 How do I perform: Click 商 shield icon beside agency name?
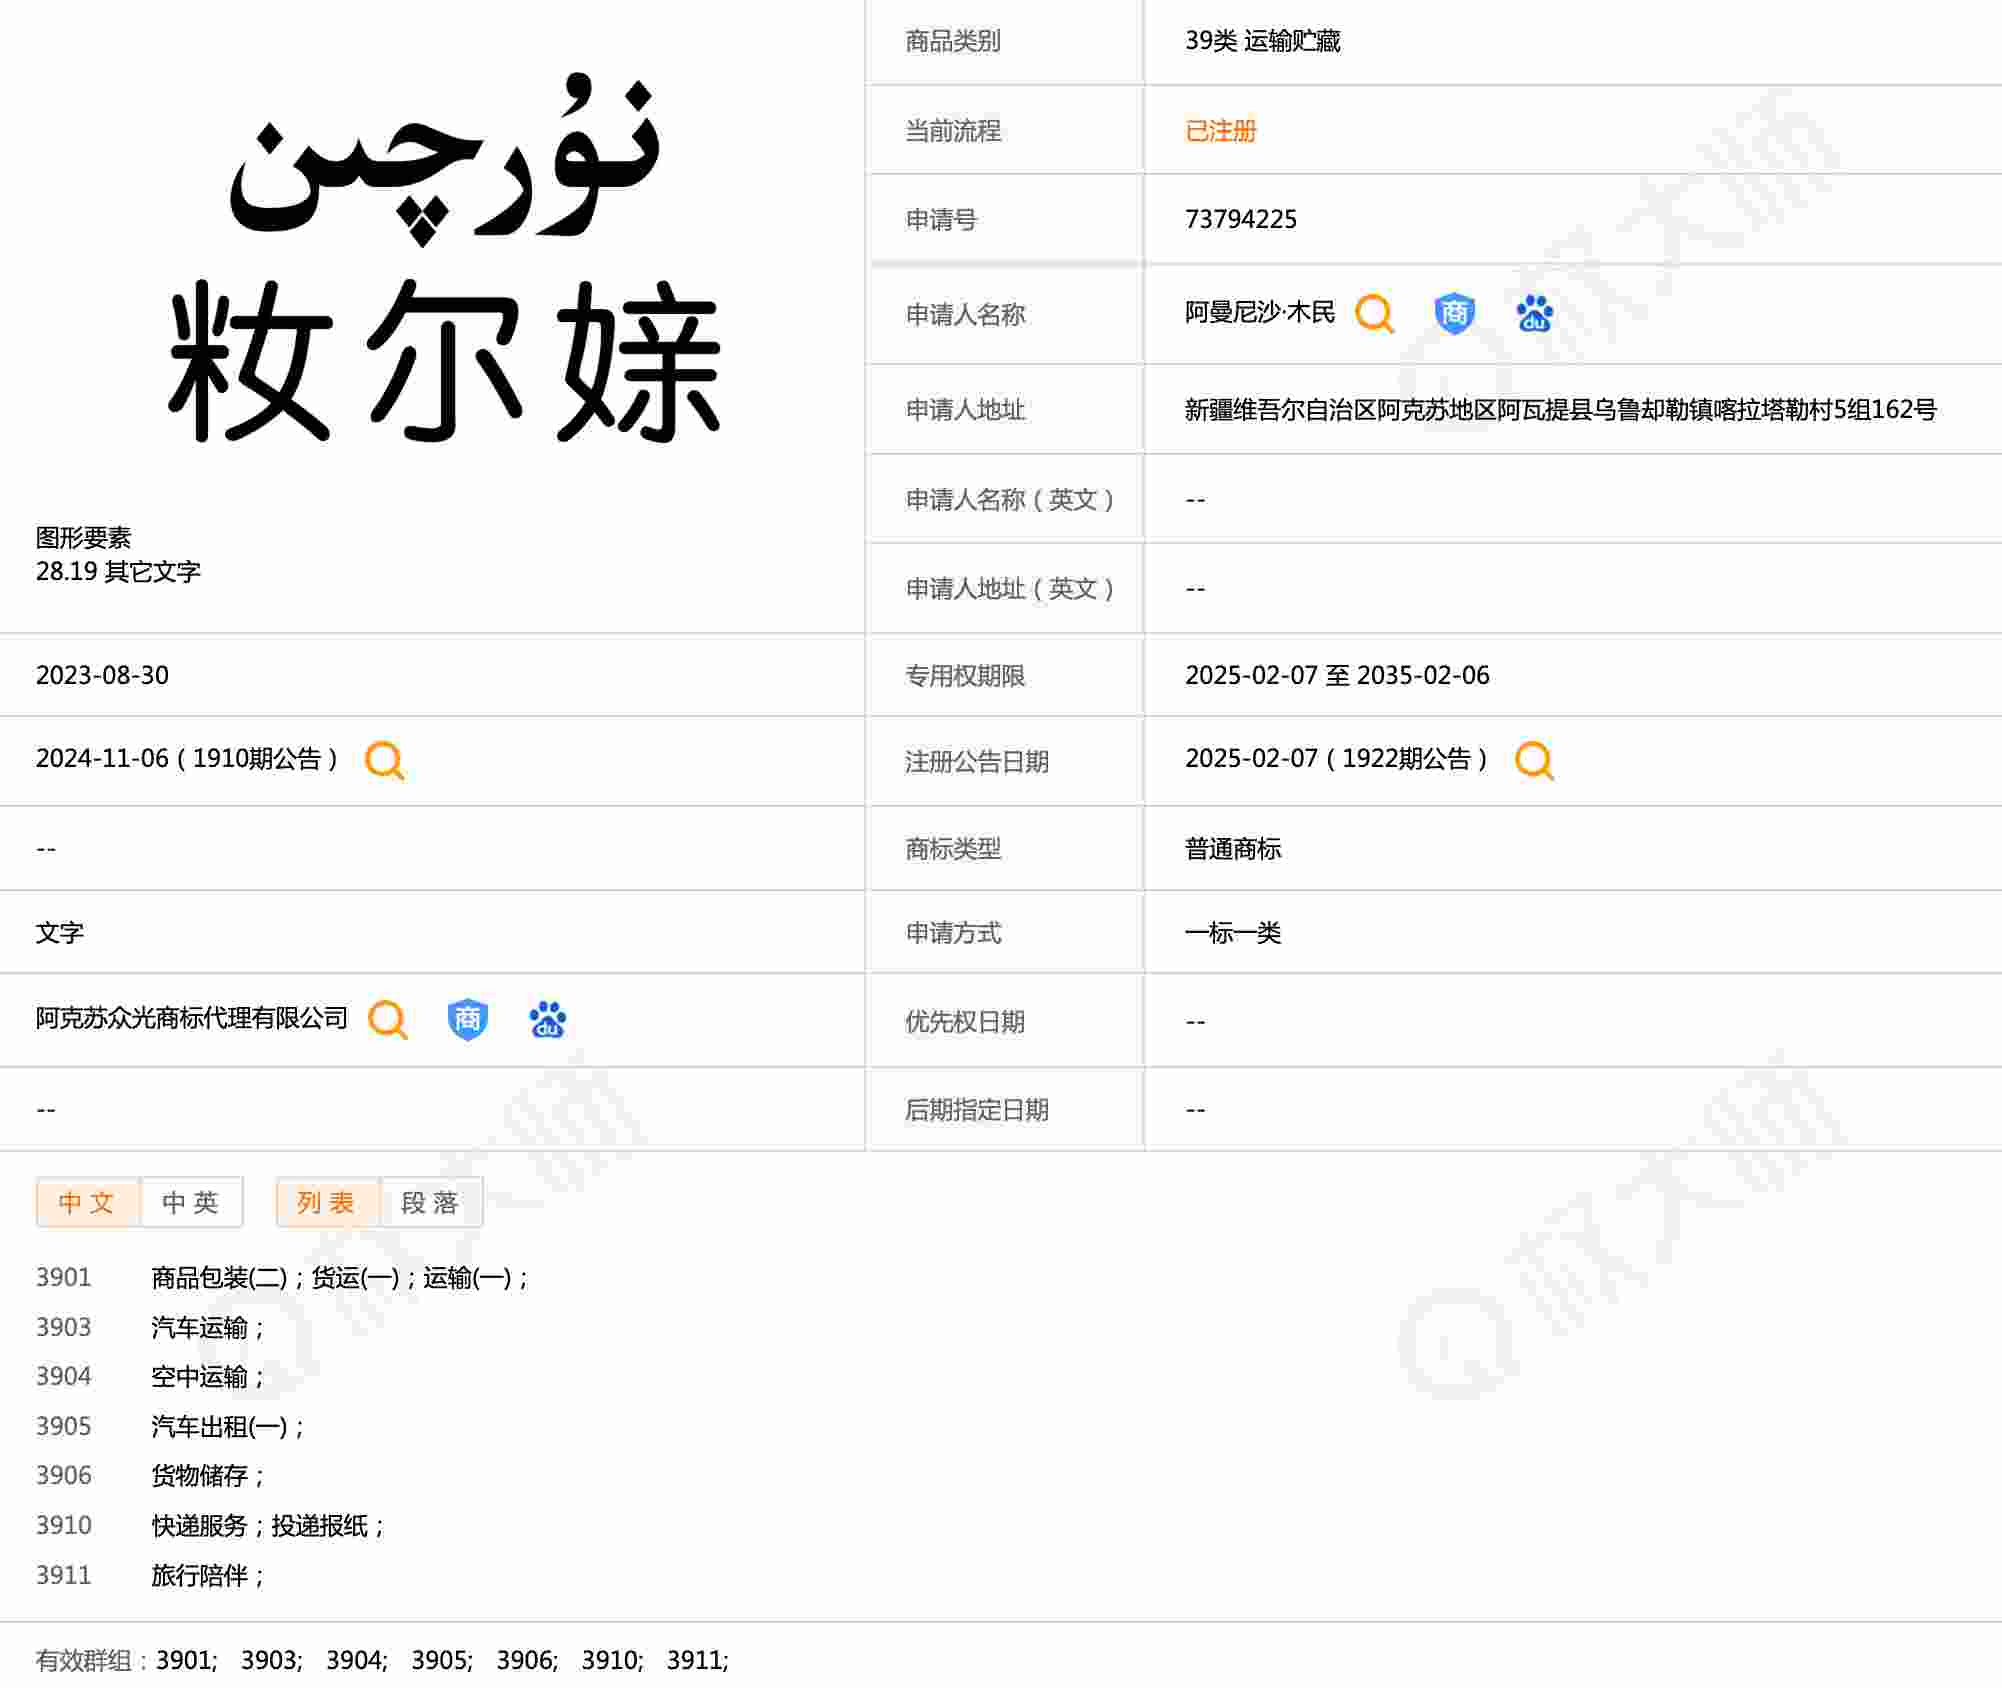click(467, 1020)
